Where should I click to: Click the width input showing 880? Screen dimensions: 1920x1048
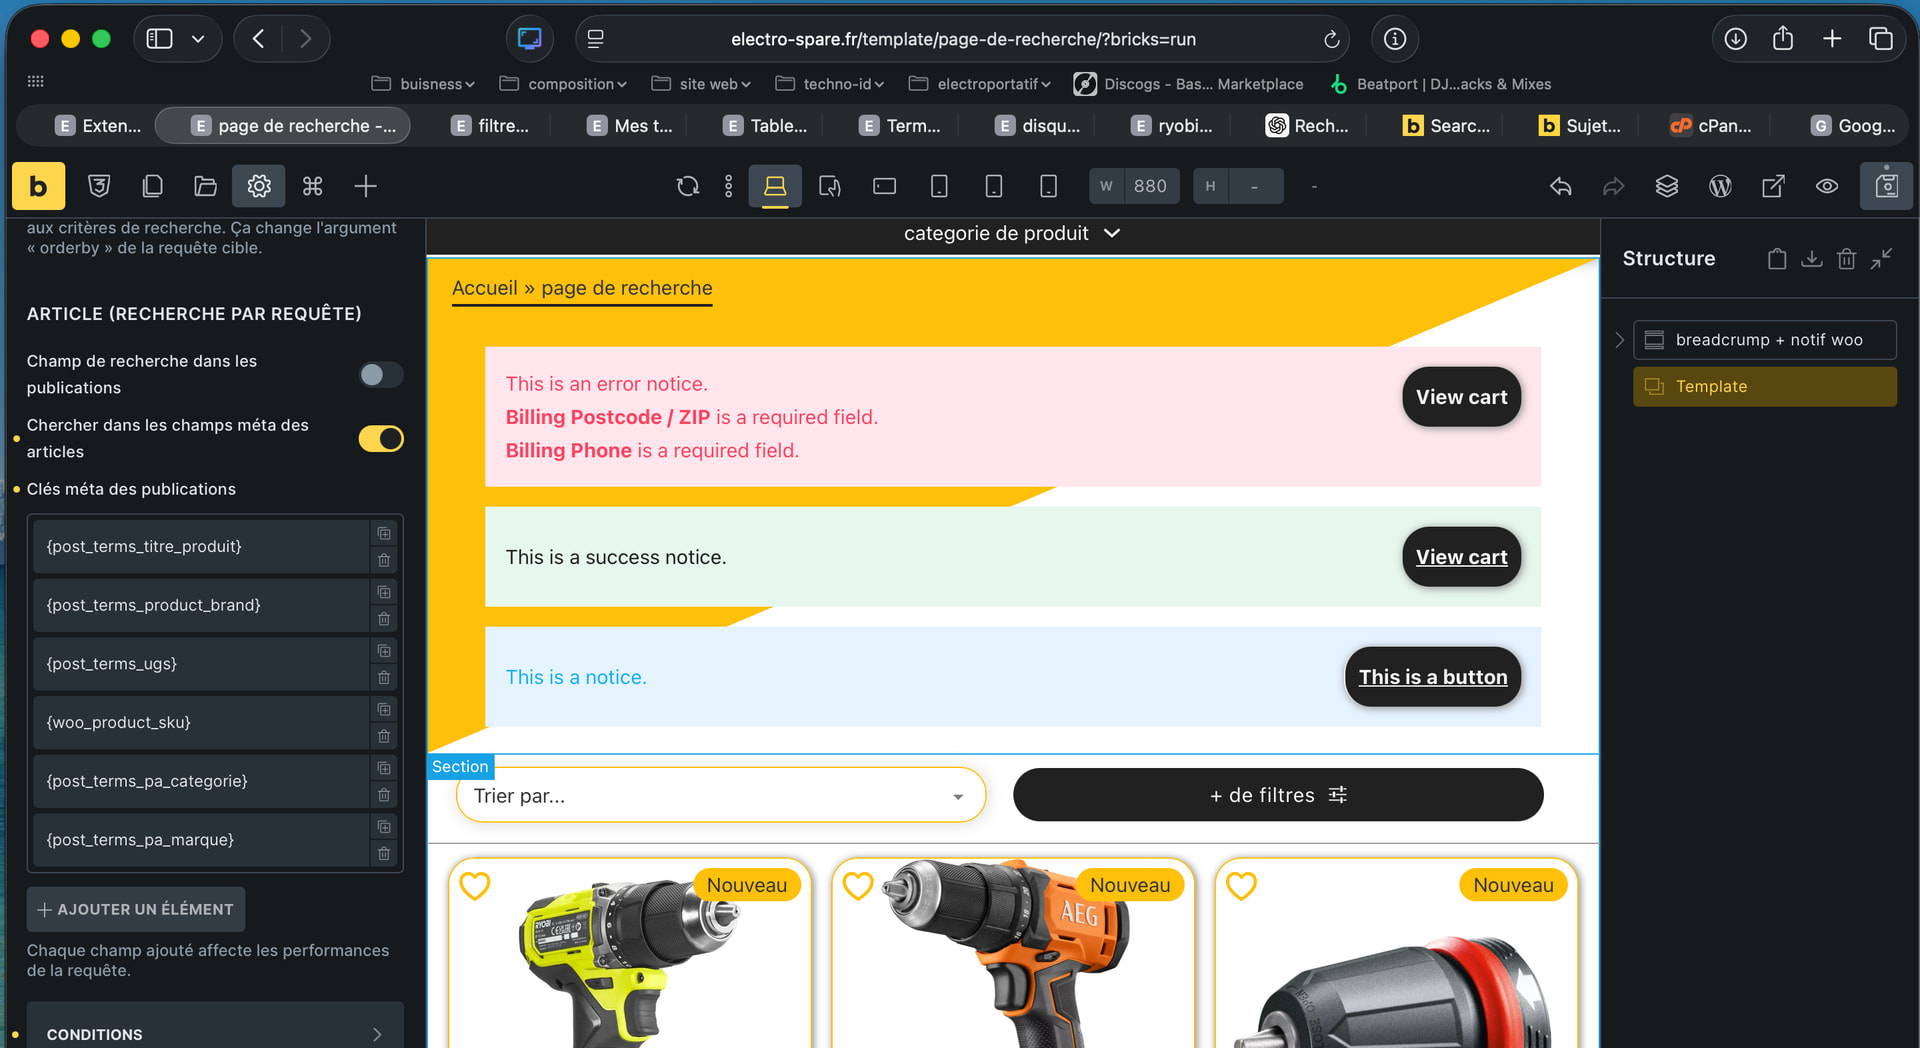click(x=1149, y=186)
